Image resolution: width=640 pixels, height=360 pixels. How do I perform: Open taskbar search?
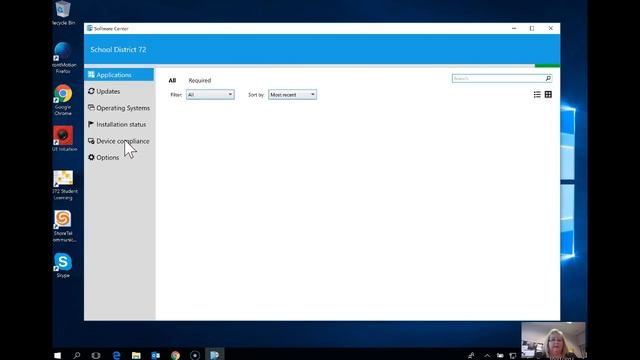click(76, 355)
